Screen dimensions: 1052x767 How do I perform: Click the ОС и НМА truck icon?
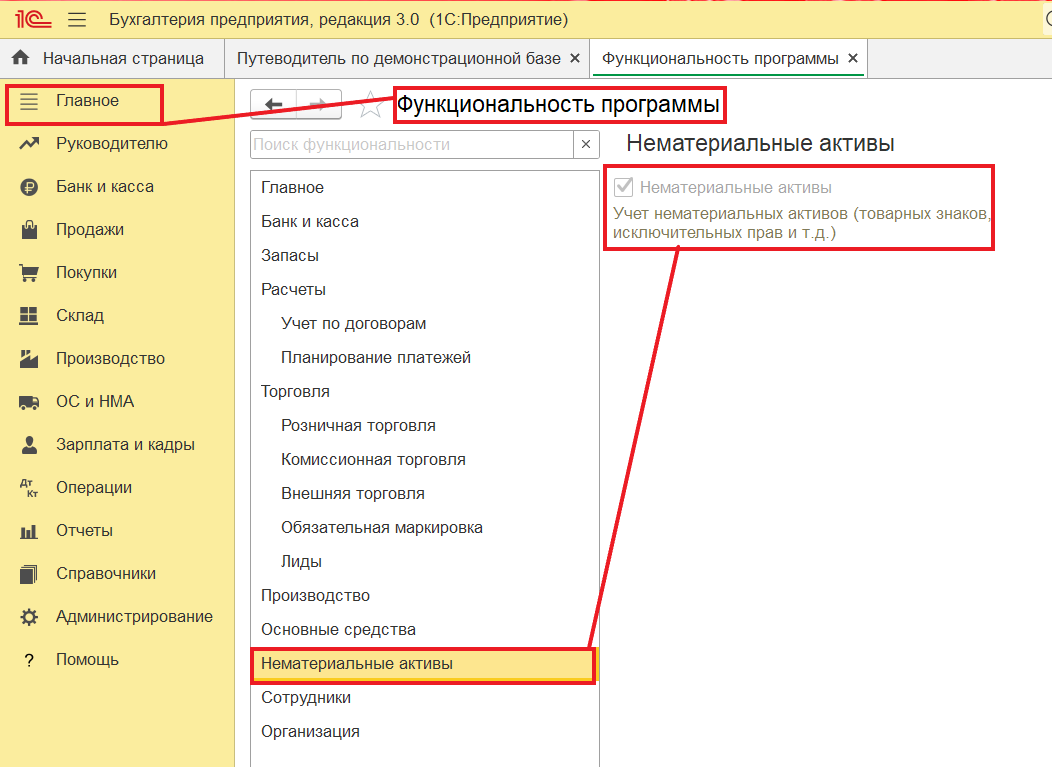(29, 402)
